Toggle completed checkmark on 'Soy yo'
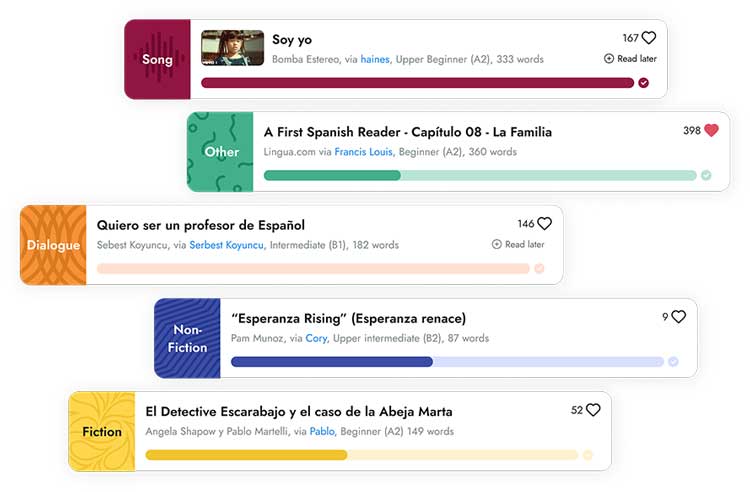Image resolution: width=750 pixels, height=492 pixels. coord(643,83)
